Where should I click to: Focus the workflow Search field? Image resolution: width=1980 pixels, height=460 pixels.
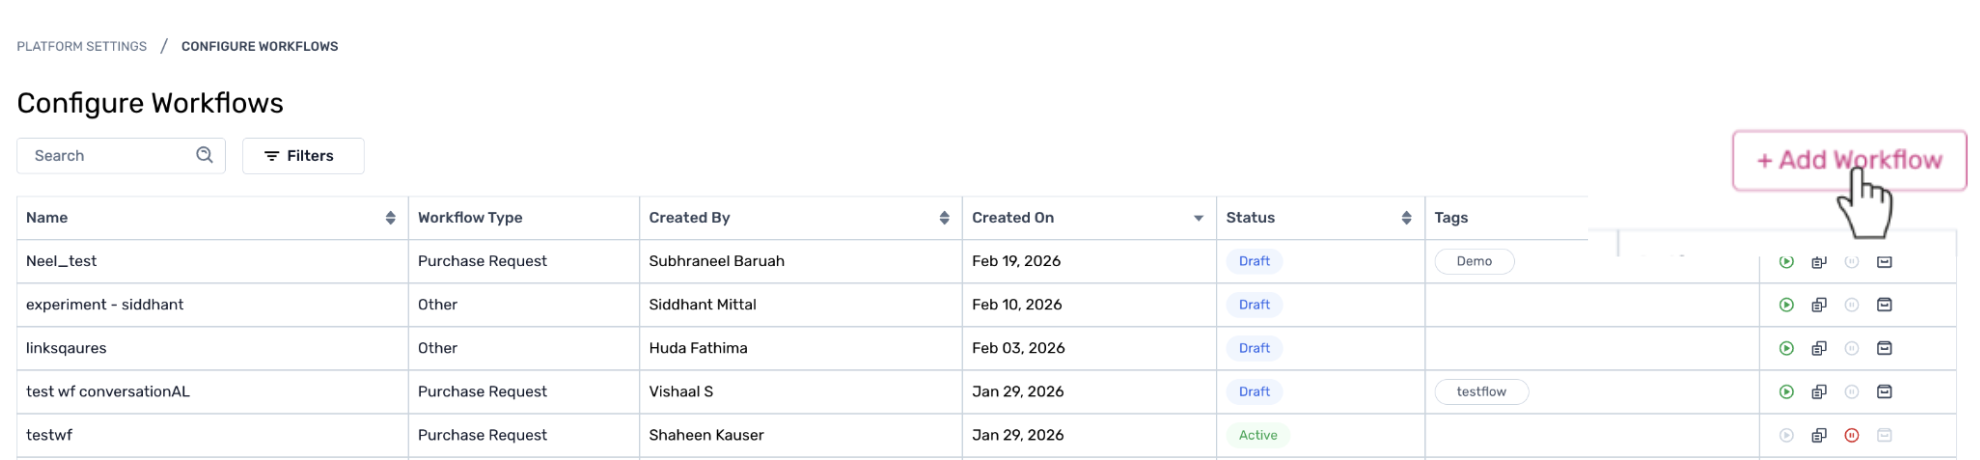(110, 156)
